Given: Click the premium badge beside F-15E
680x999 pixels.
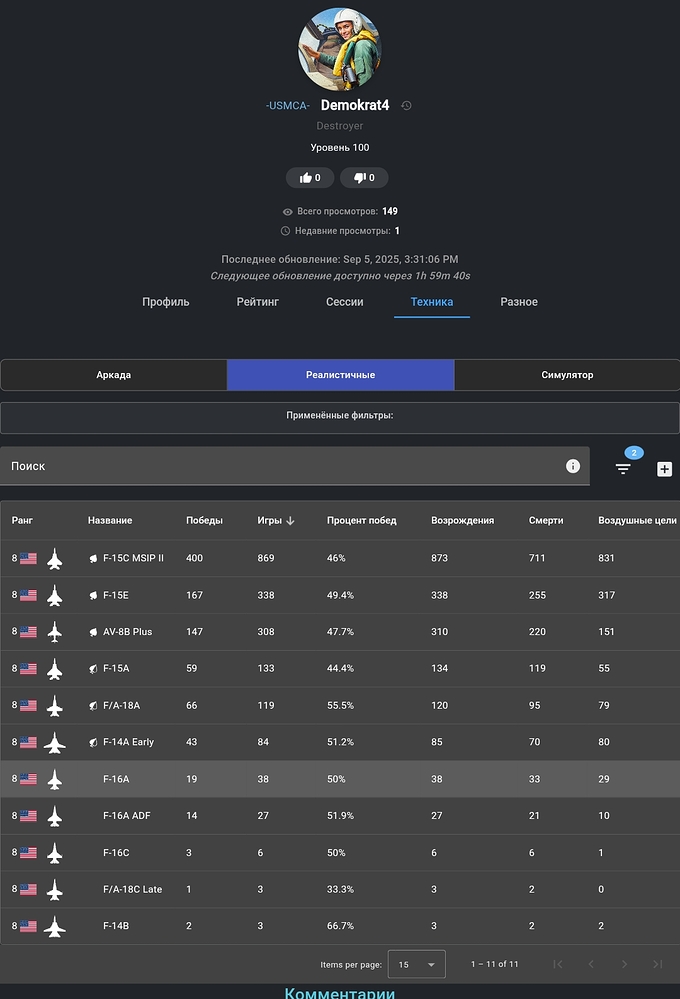Looking at the screenshot, I should [x=93, y=596].
